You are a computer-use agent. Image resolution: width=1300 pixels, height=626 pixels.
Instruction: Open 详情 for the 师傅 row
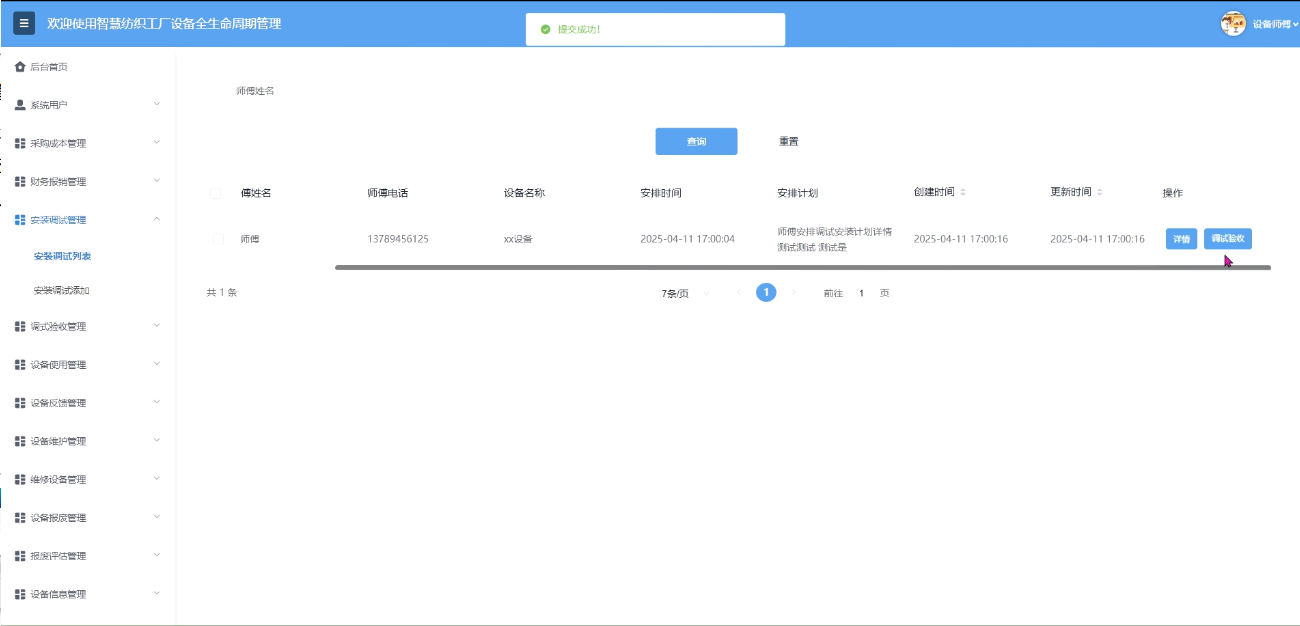click(x=1181, y=239)
